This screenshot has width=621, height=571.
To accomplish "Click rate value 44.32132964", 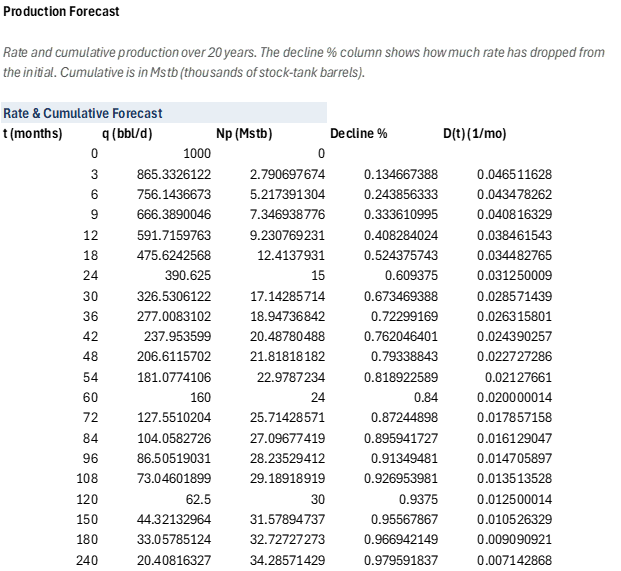I will pyautogui.click(x=174, y=520).
